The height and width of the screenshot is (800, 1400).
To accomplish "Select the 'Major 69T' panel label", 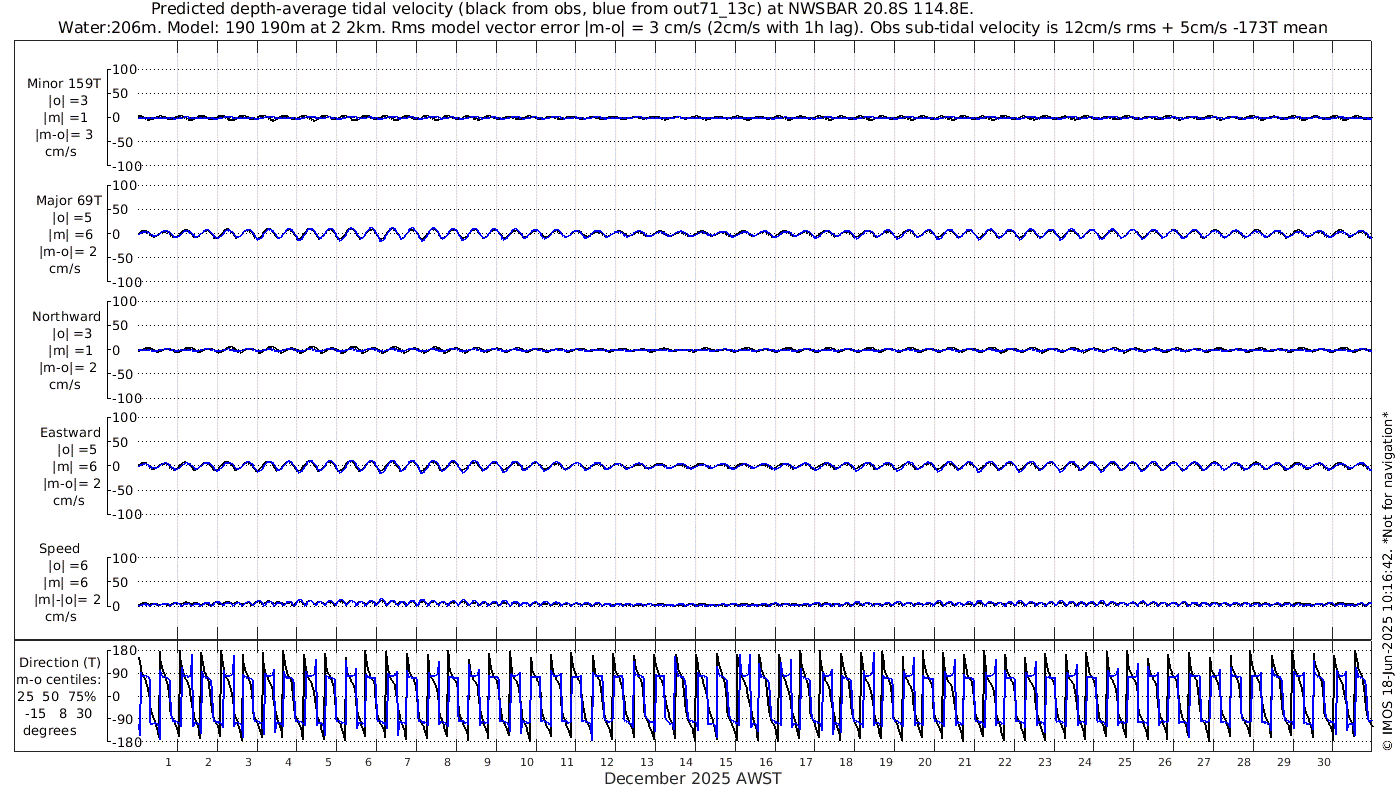I will click(68, 200).
